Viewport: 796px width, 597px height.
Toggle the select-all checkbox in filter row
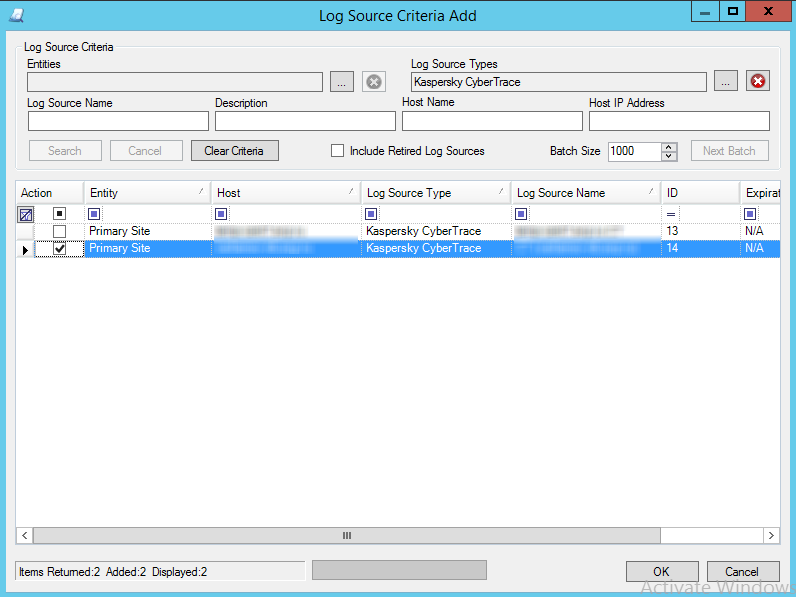(60, 214)
